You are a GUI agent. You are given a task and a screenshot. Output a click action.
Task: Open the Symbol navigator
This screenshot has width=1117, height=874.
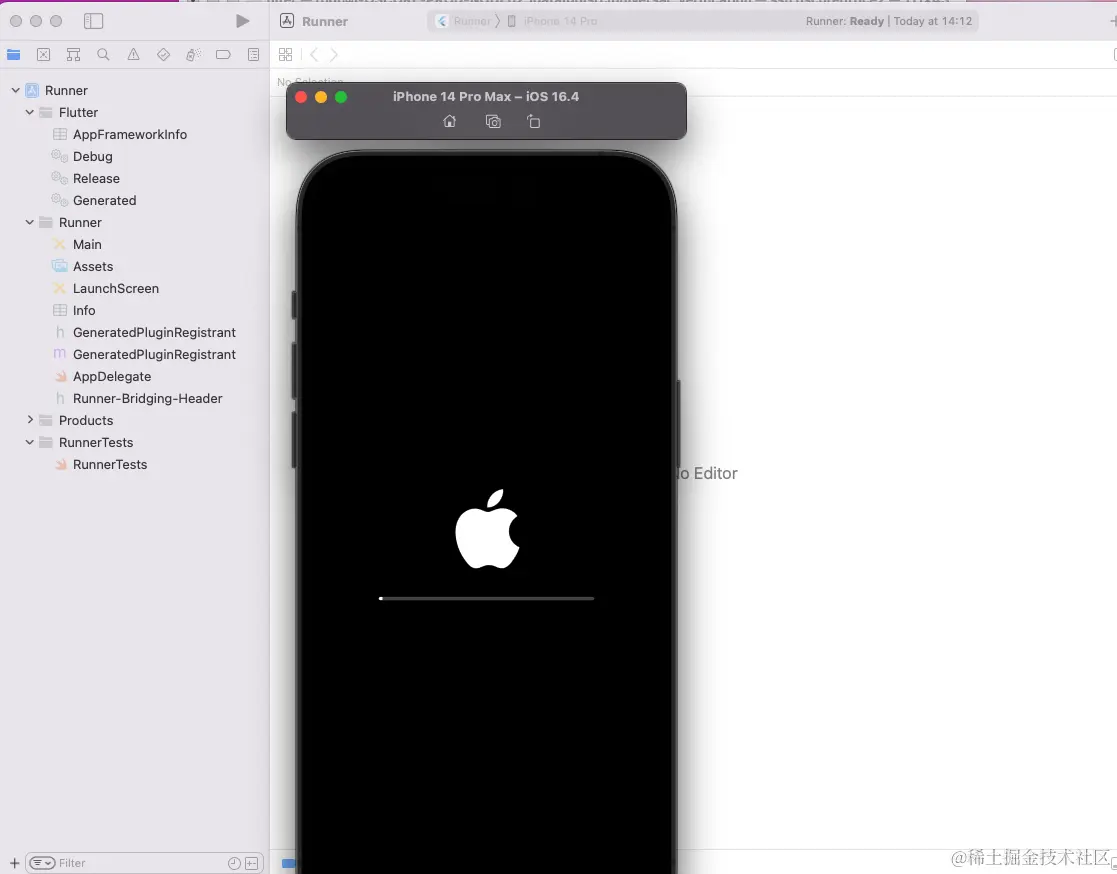pyautogui.click(x=73, y=55)
